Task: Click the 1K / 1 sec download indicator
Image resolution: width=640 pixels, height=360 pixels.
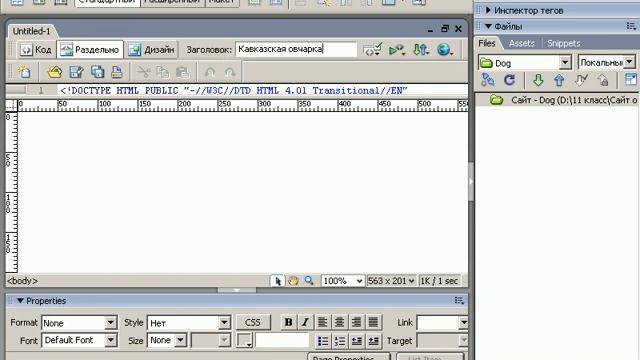Action: click(439, 281)
